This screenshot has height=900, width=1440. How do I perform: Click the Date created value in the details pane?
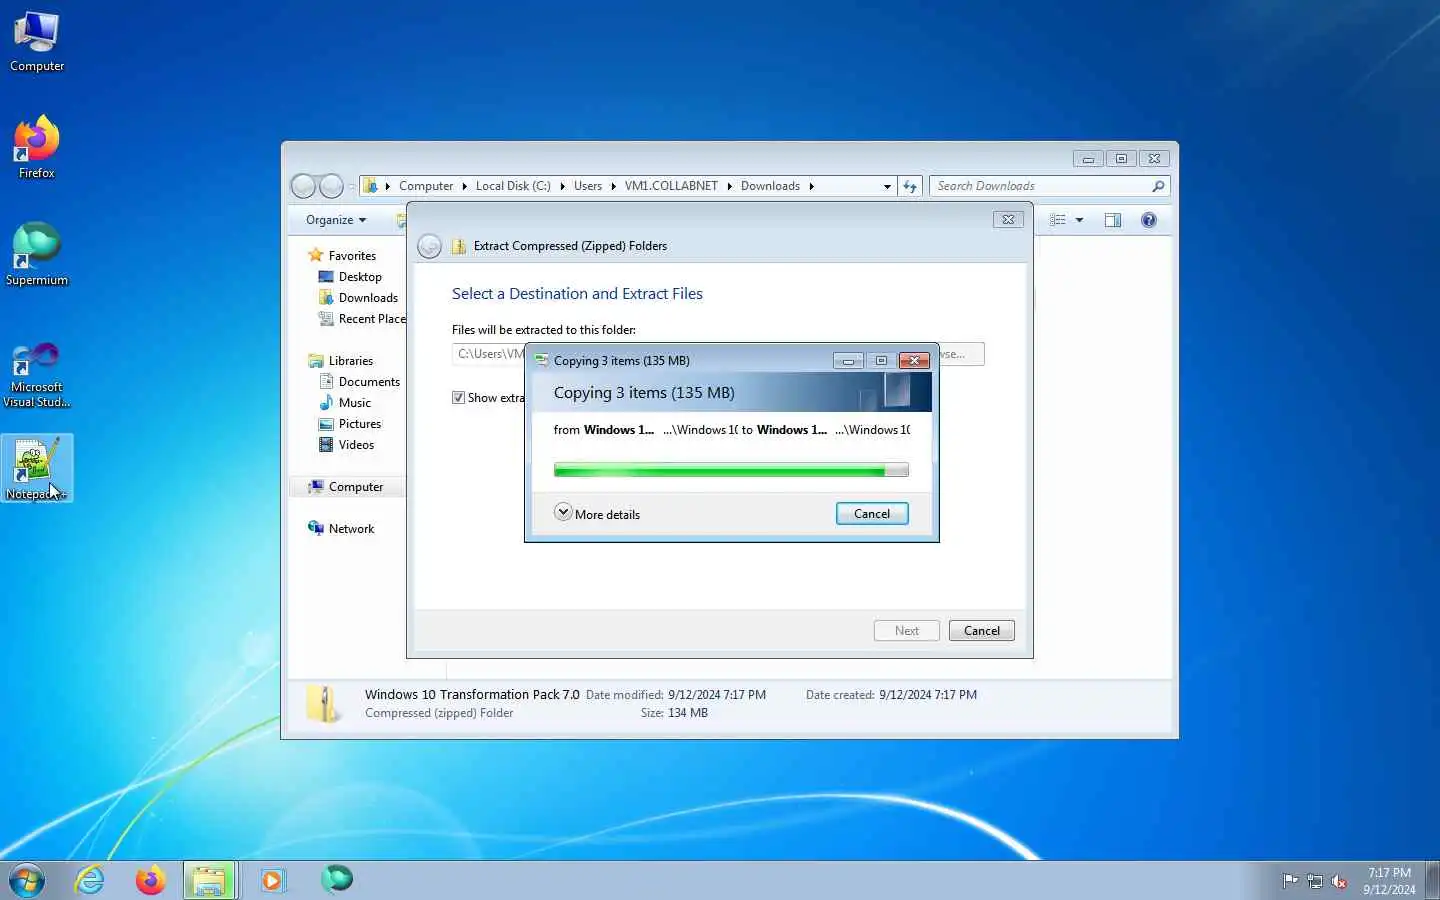928,695
